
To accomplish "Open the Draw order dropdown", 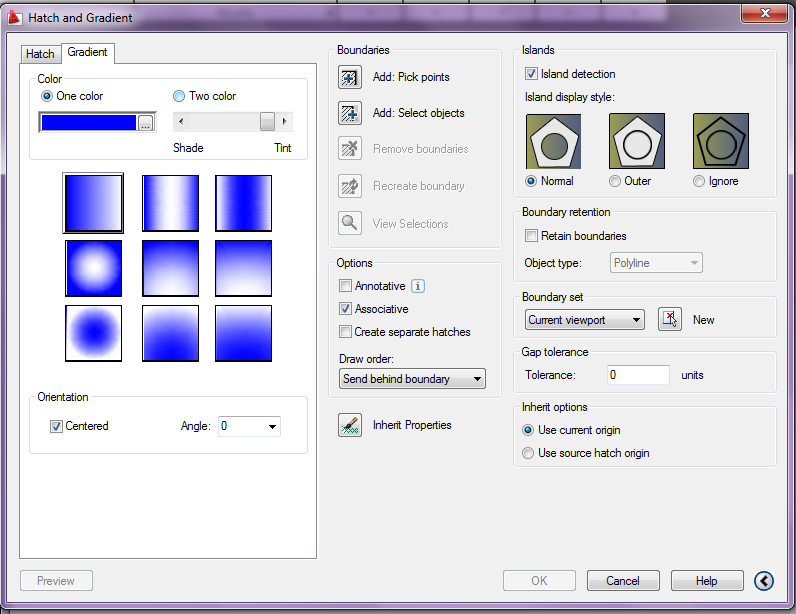I will click(x=412, y=379).
